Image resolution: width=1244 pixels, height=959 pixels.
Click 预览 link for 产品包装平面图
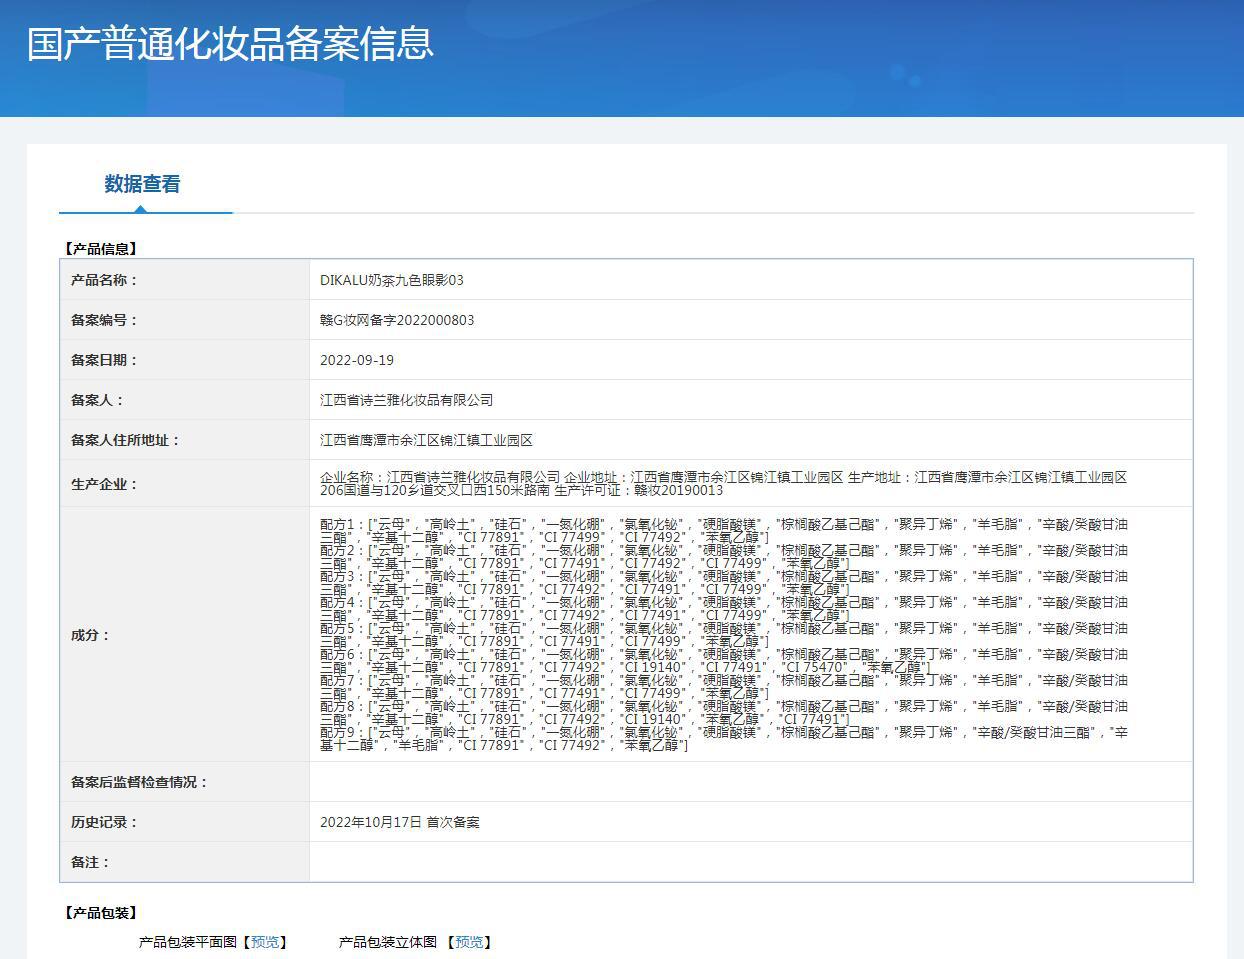point(265,942)
